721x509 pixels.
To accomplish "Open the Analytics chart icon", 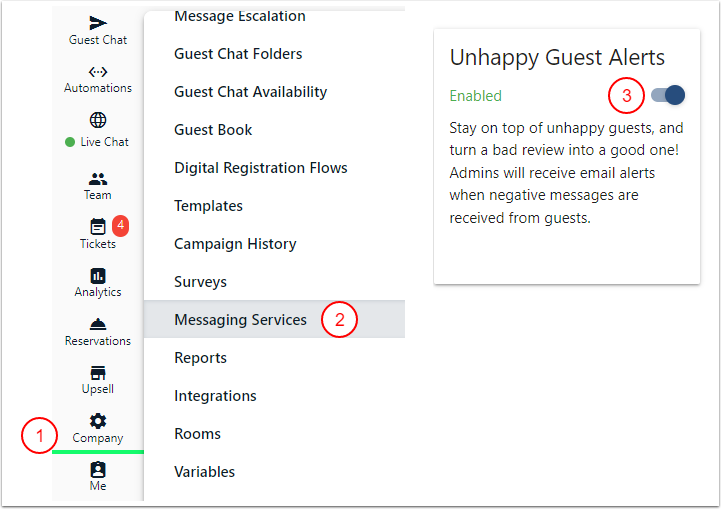I will (x=98, y=276).
